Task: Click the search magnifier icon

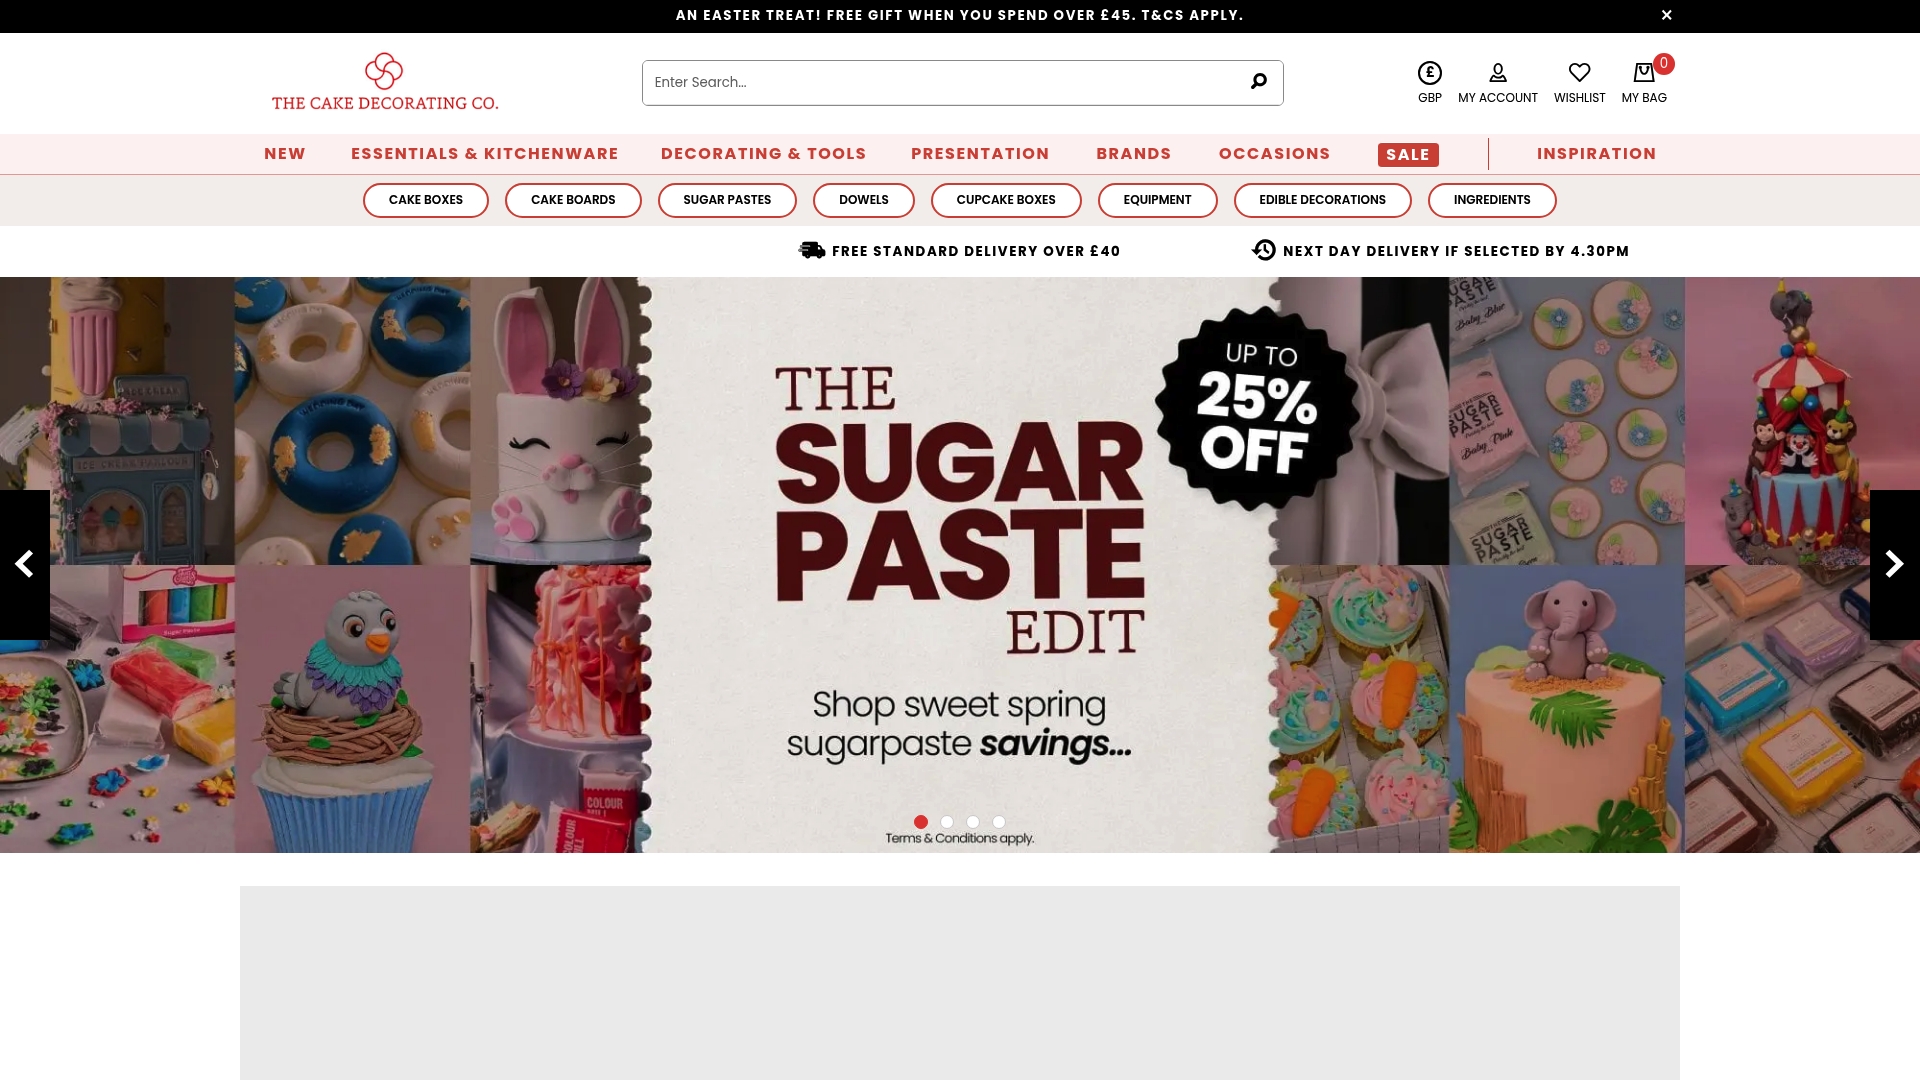Action: click(1257, 82)
